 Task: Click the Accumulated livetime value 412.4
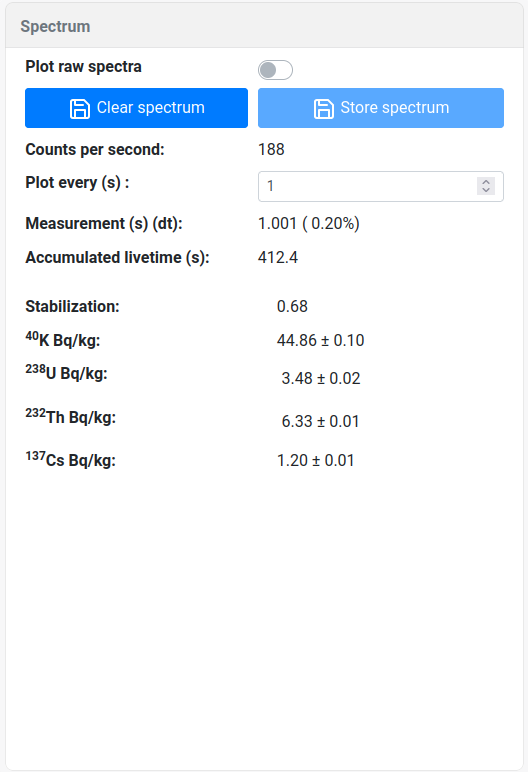coord(278,257)
